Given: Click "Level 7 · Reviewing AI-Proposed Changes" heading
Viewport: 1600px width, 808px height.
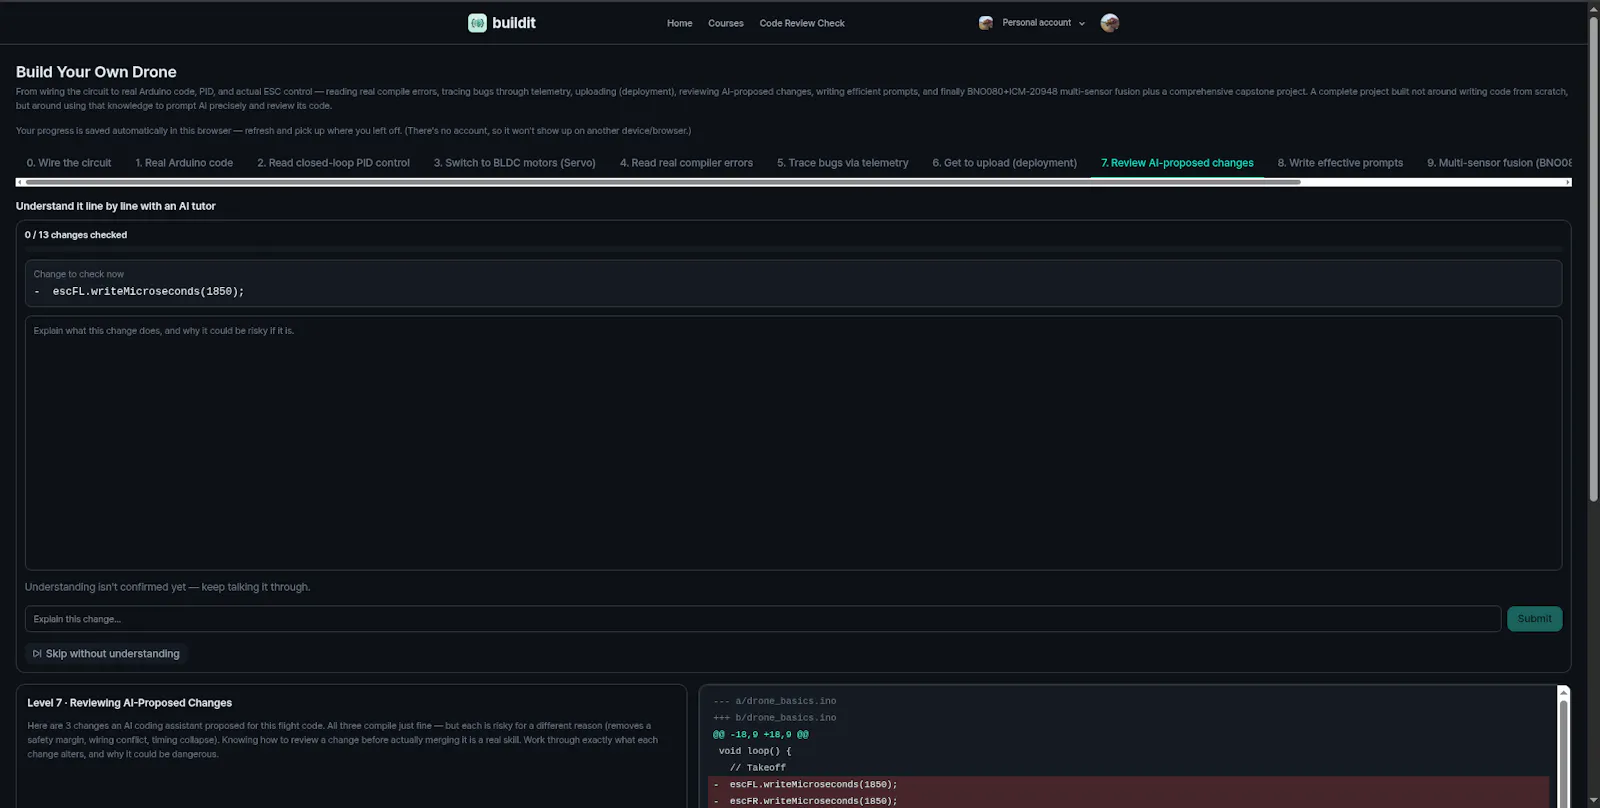Looking at the screenshot, I should point(129,703).
